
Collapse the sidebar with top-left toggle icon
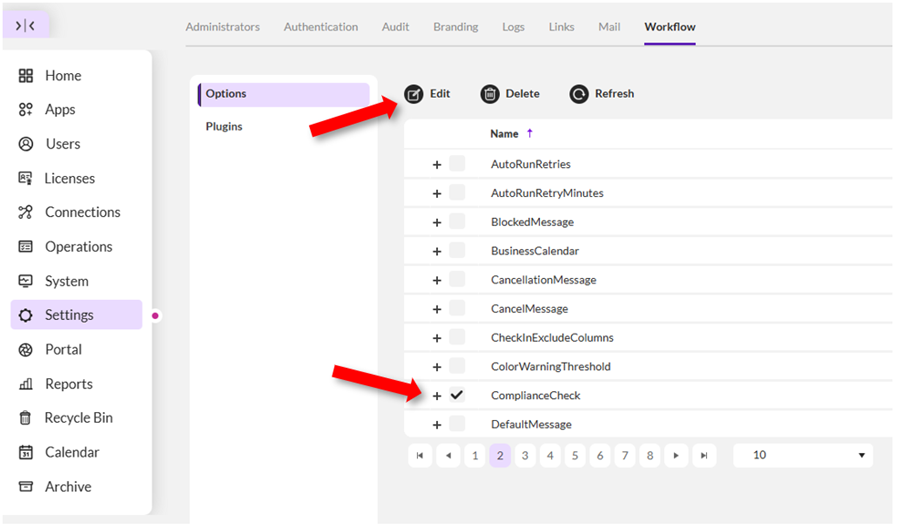tap(26, 25)
